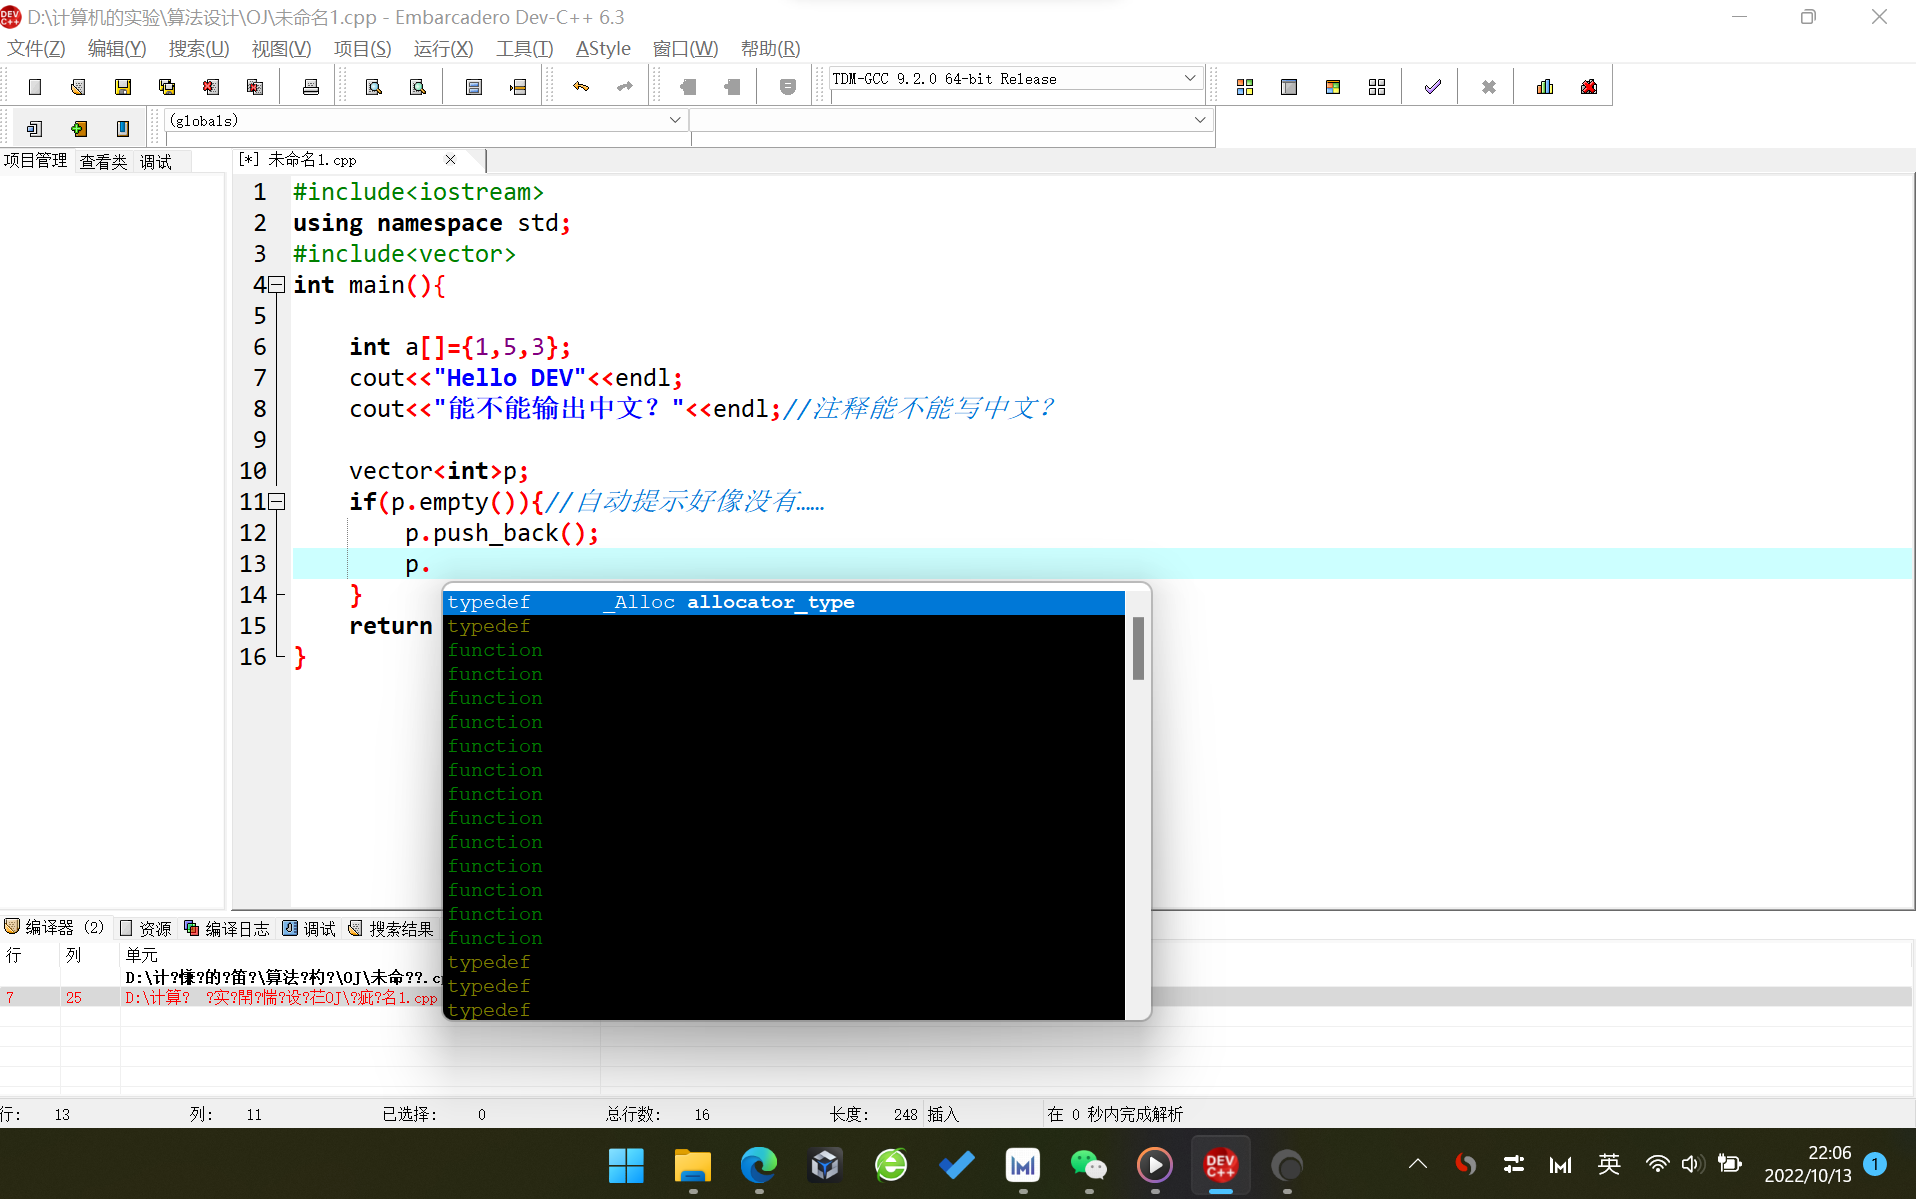Viewport: 1916px width, 1199px height.
Task: Switch to the 编译日志 bottom tab
Action: point(227,929)
